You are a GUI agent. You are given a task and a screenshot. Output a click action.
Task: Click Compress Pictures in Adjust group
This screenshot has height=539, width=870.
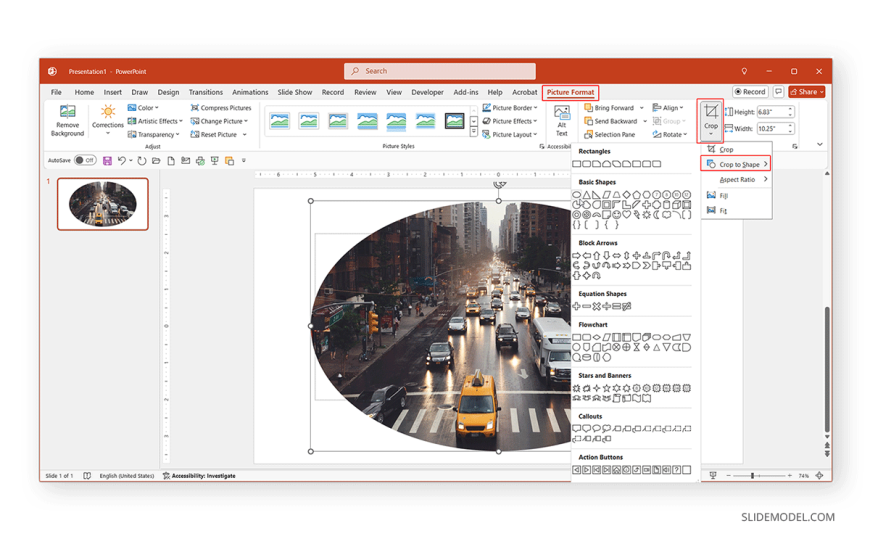(x=221, y=108)
